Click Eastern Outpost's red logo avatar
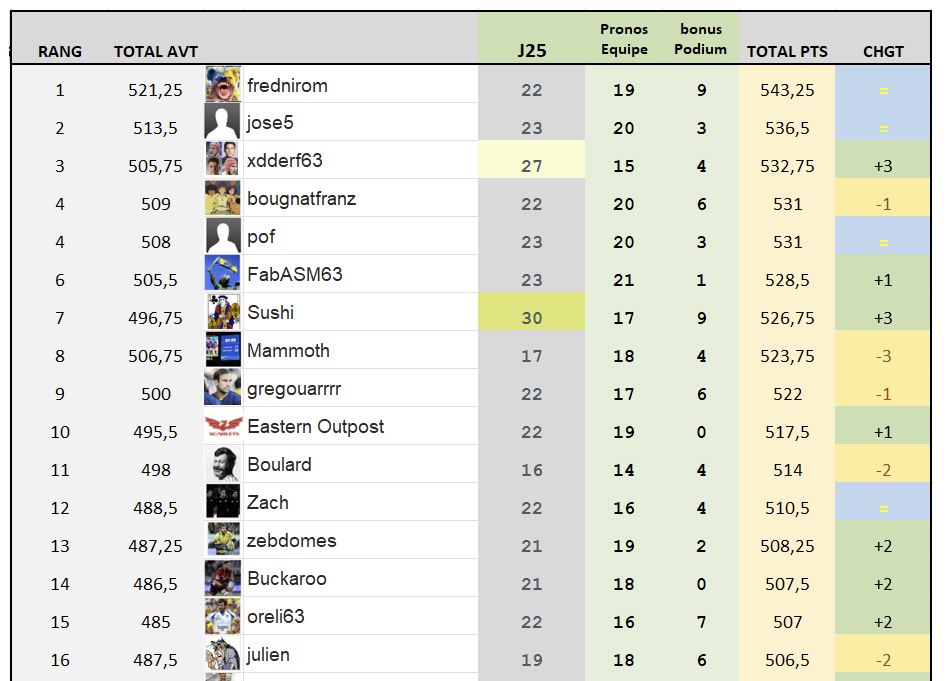 coord(222,427)
